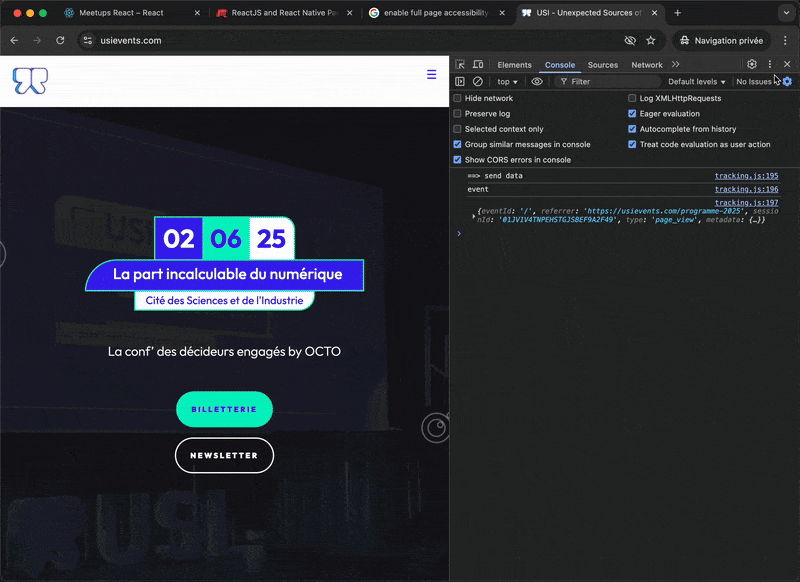
Task: Switch to the Elements tab
Action: click(514, 65)
